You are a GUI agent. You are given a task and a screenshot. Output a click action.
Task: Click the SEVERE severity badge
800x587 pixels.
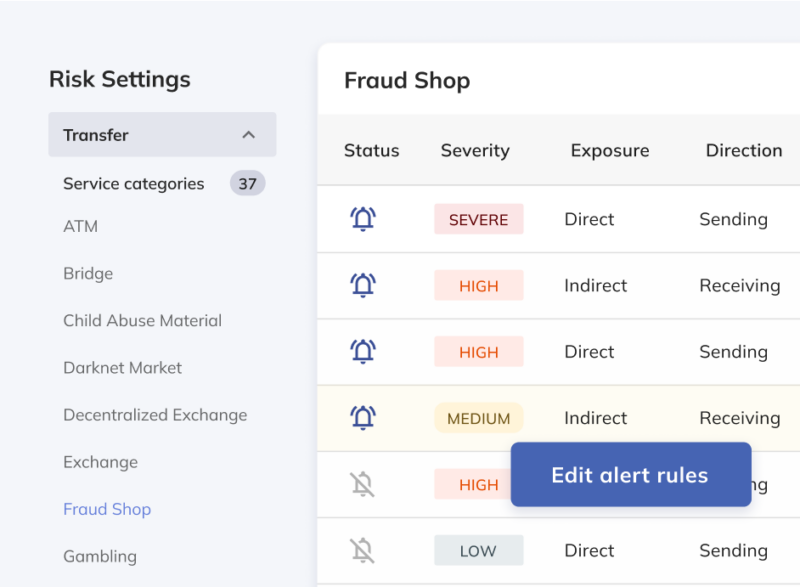click(x=478, y=219)
